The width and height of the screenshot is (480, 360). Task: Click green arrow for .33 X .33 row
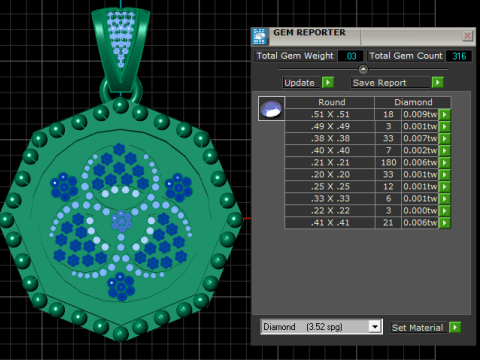445,198
